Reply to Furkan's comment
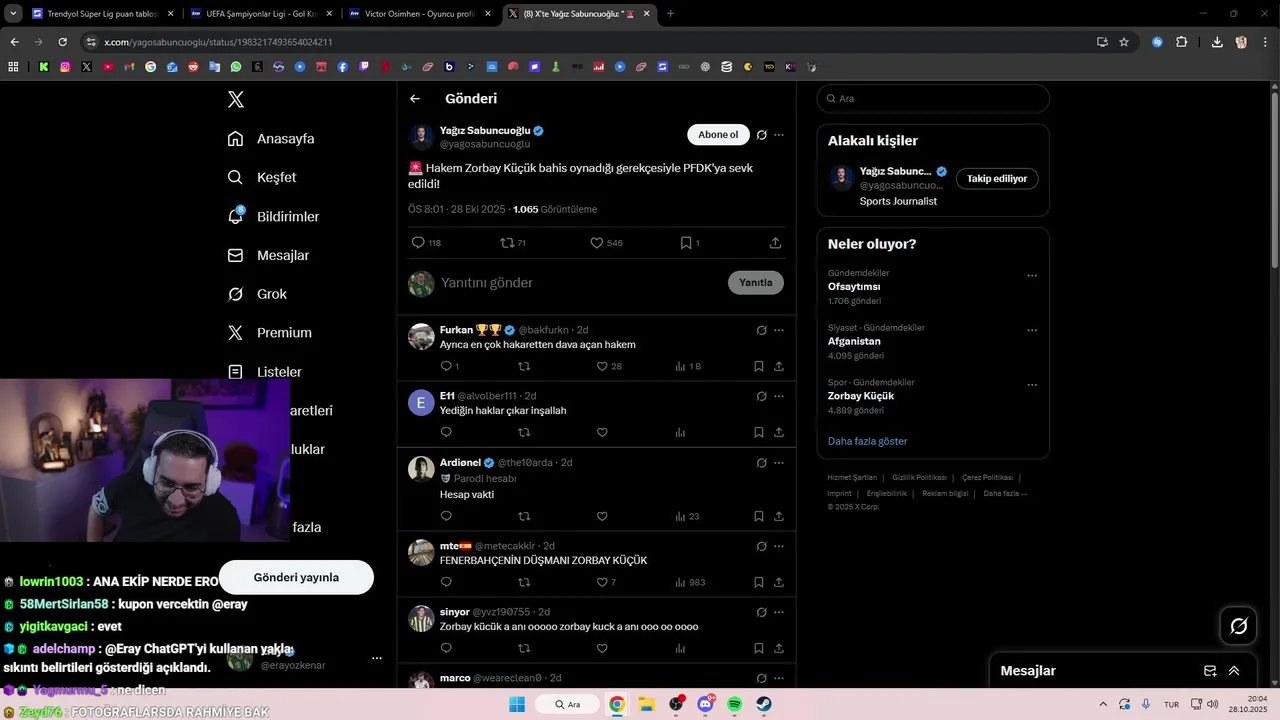1280x720 pixels. click(x=446, y=366)
